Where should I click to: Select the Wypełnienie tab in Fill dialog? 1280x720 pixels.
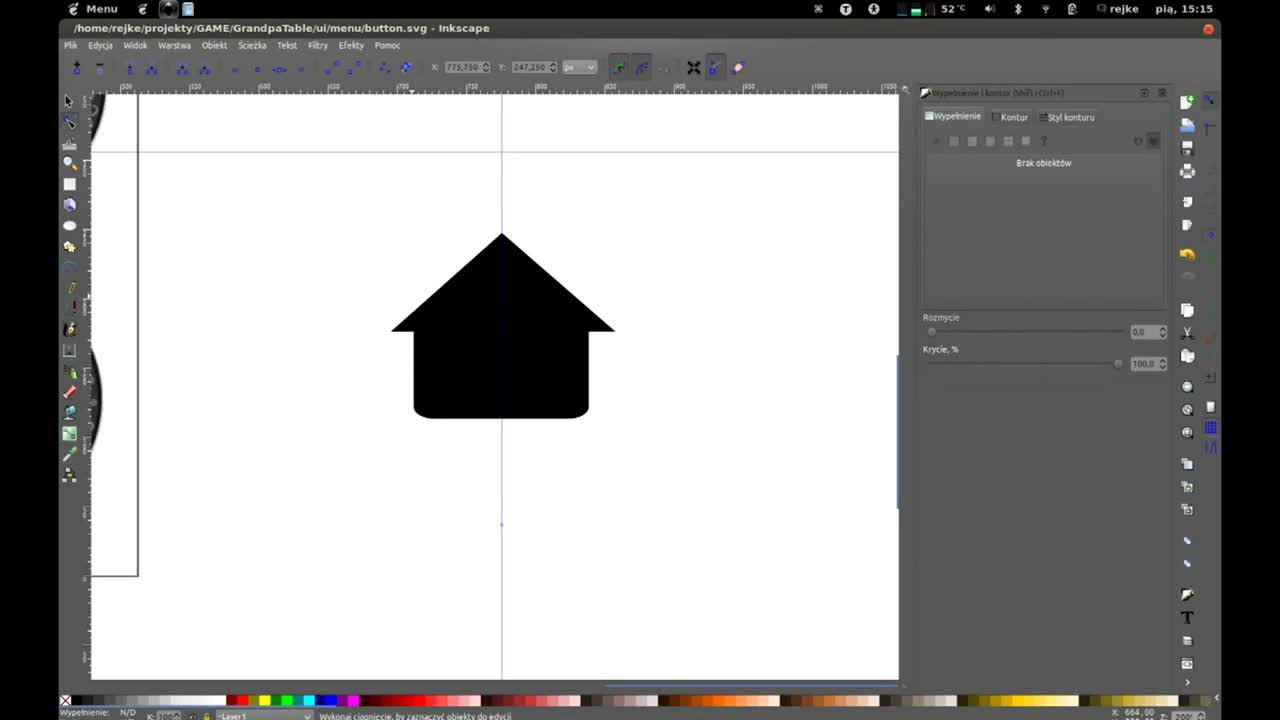(x=952, y=115)
